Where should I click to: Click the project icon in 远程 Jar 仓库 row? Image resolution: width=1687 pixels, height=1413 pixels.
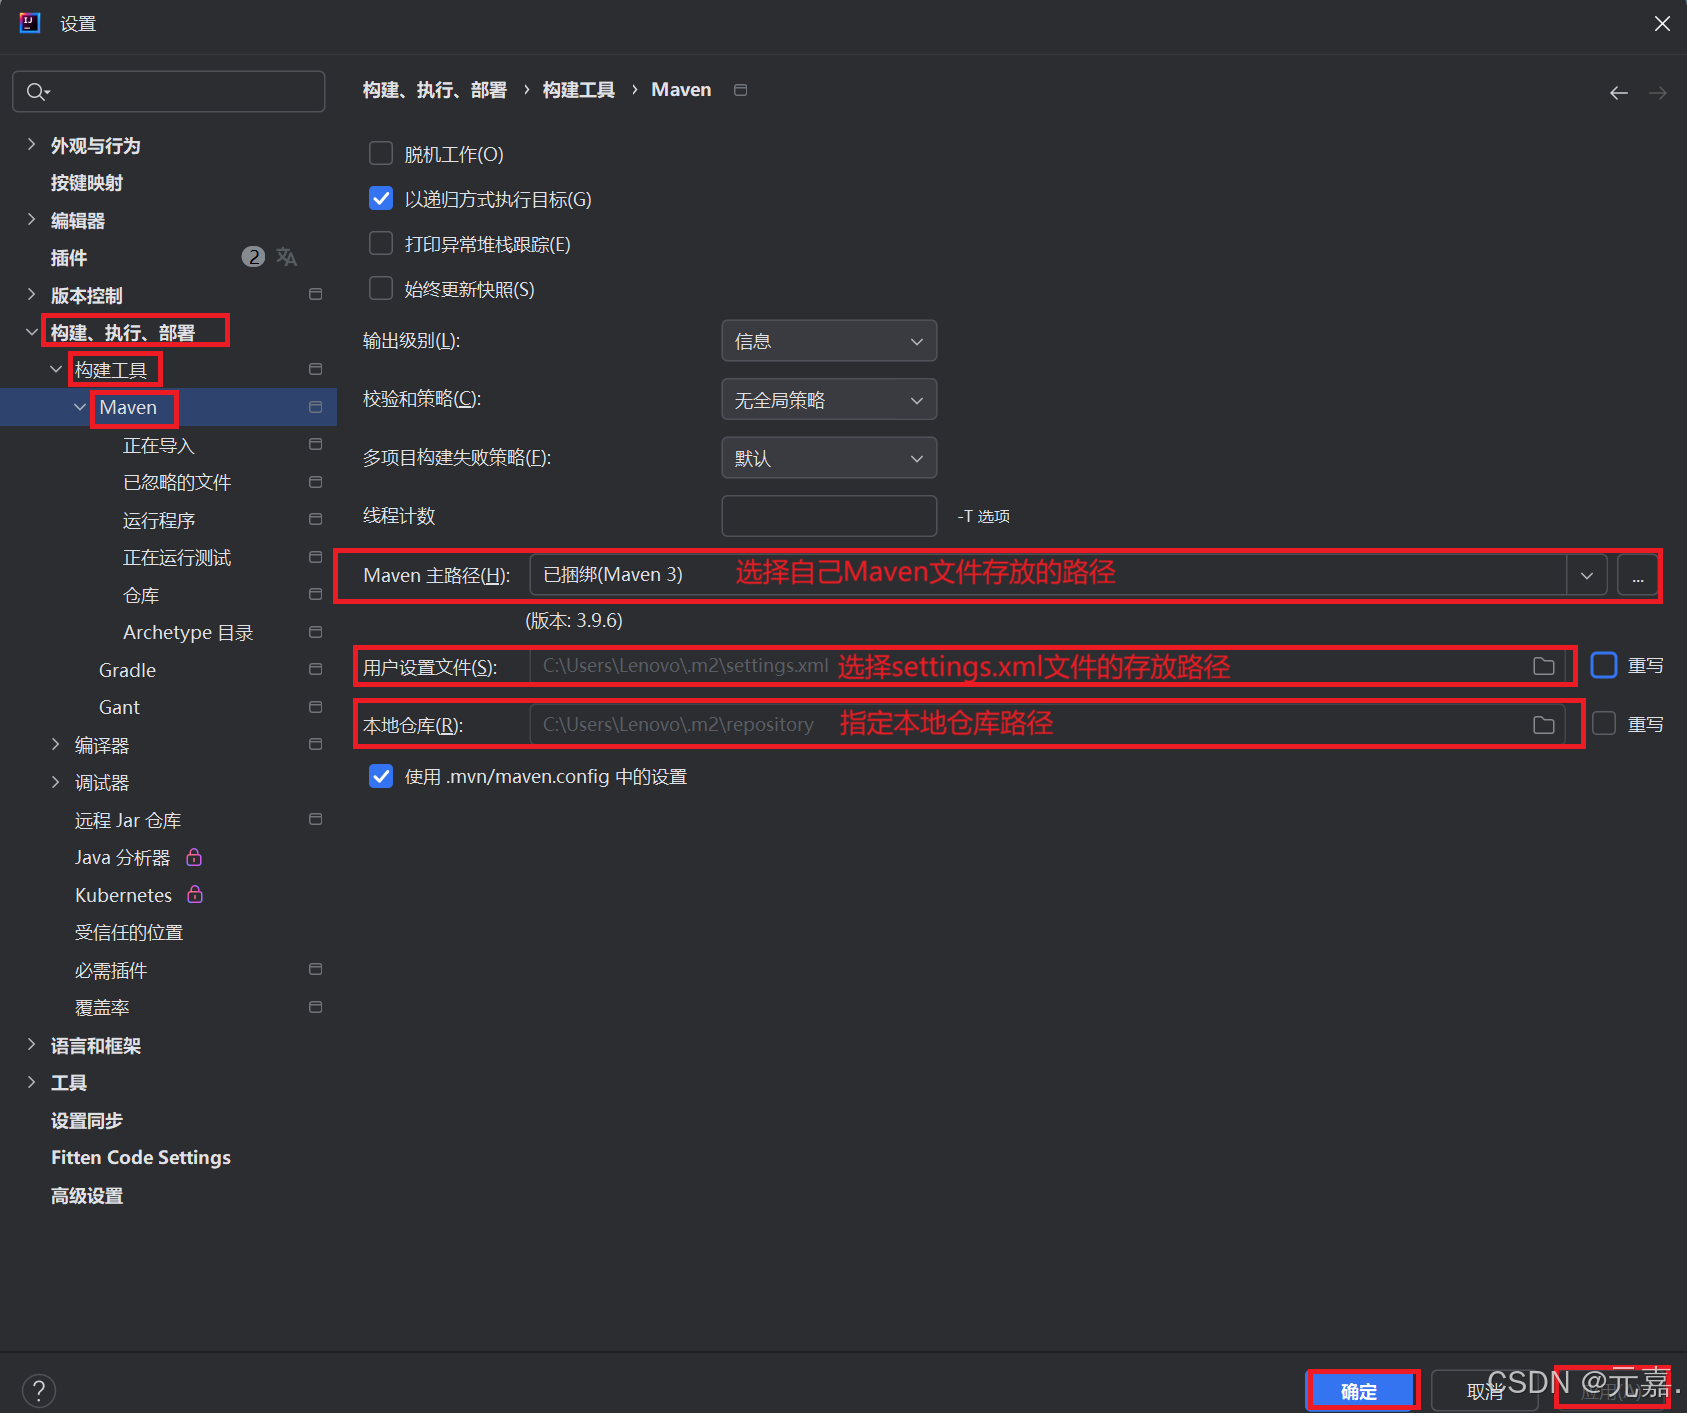click(x=315, y=819)
